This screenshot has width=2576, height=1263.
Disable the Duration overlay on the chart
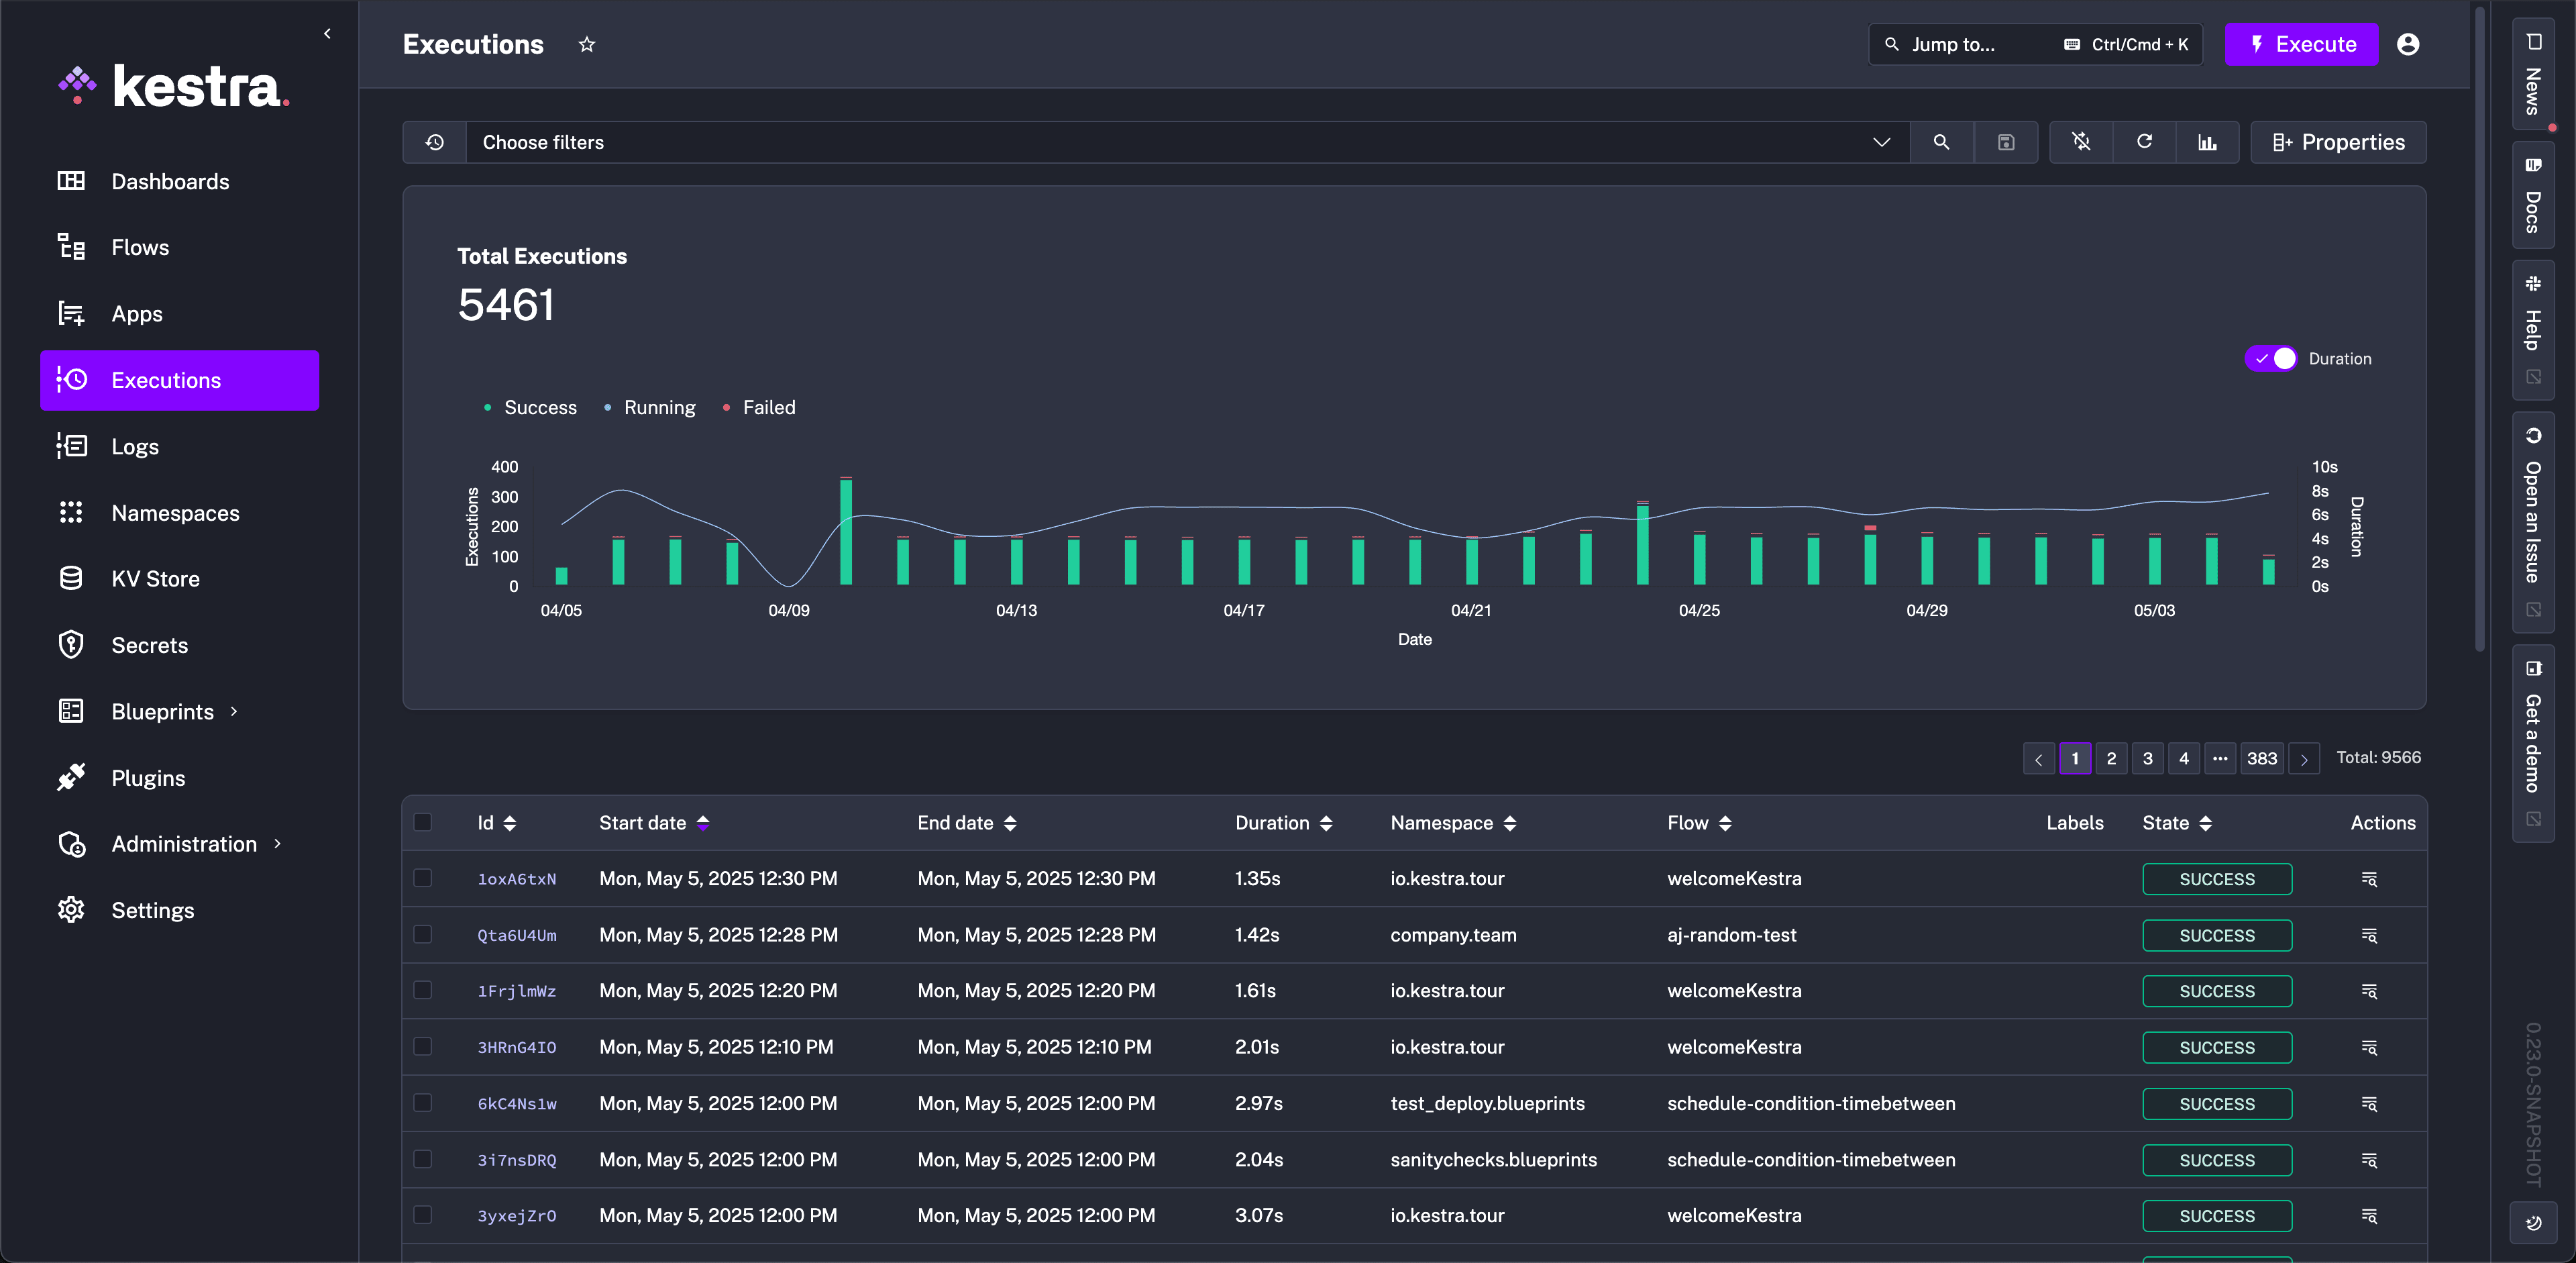2272,358
